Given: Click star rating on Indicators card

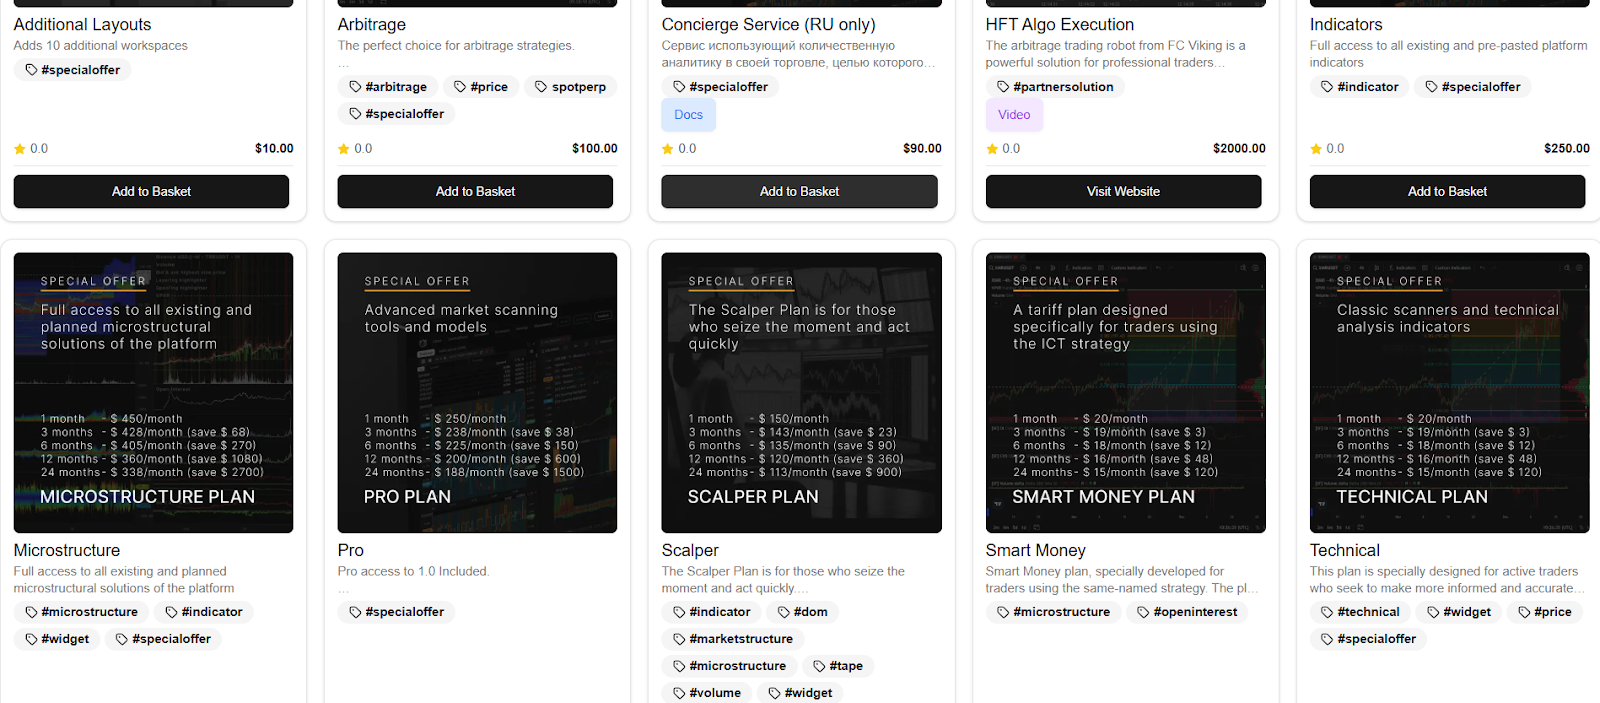Looking at the screenshot, I should (1327, 149).
